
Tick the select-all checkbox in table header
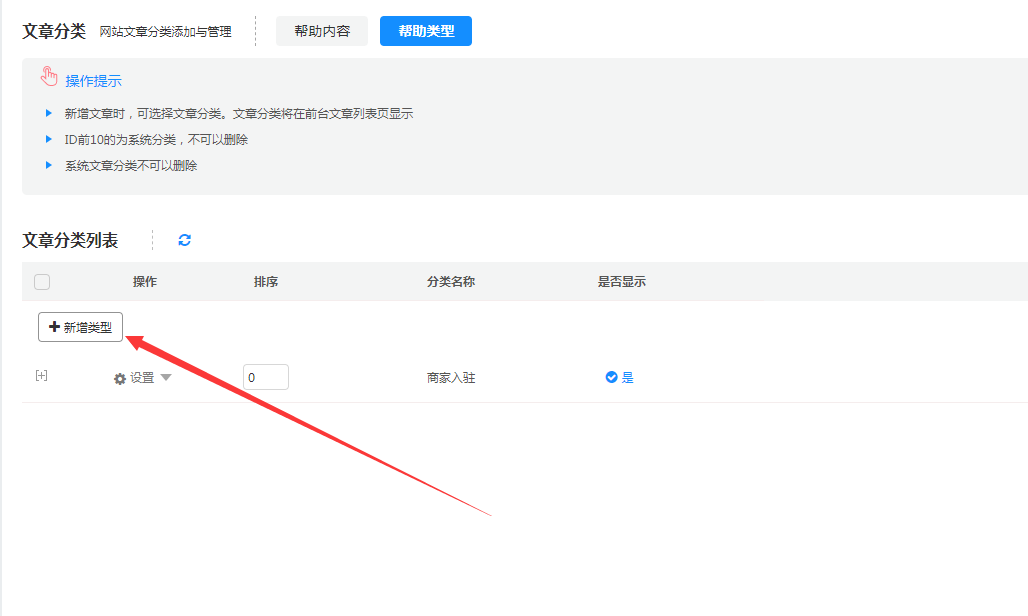42,282
